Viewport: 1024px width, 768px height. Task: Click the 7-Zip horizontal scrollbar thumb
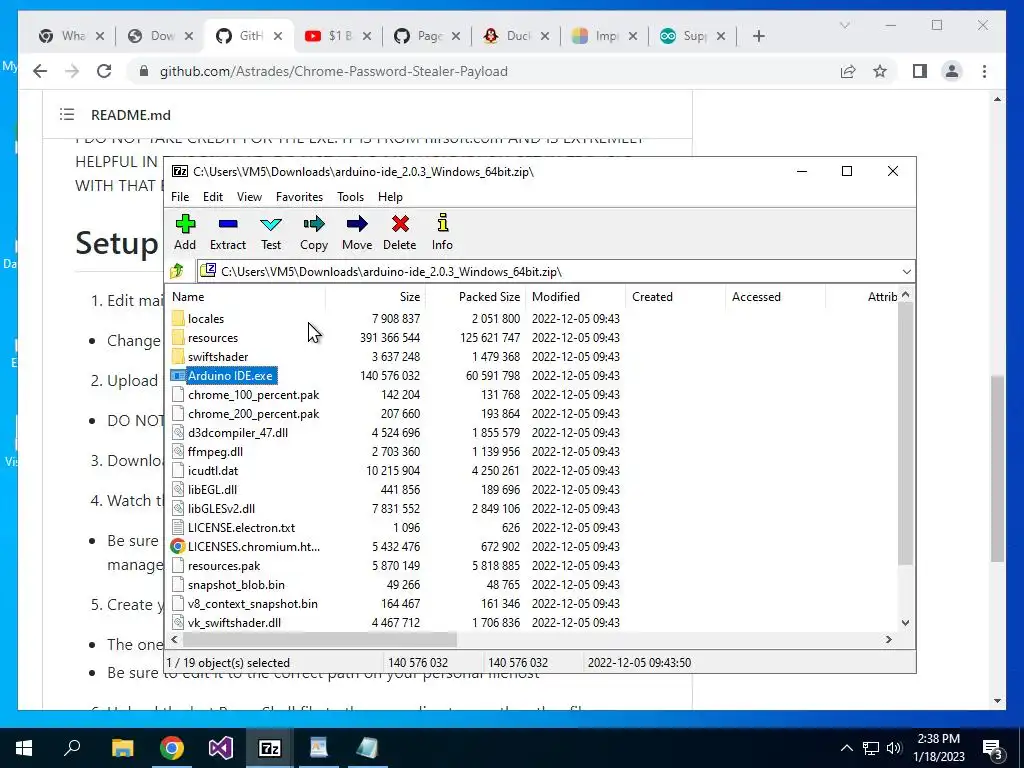click(x=318, y=639)
